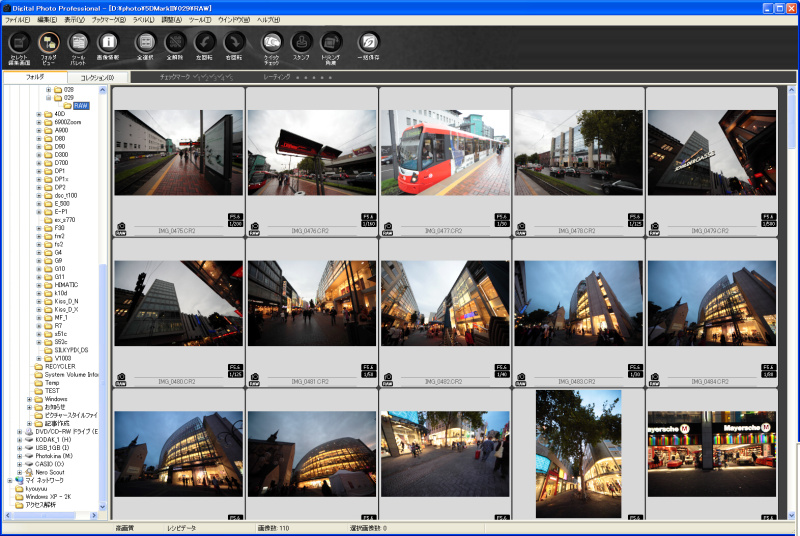The image size is (800, 536).
Task: Rotate right using the 右回転 icon
Action: pos(234,43)
